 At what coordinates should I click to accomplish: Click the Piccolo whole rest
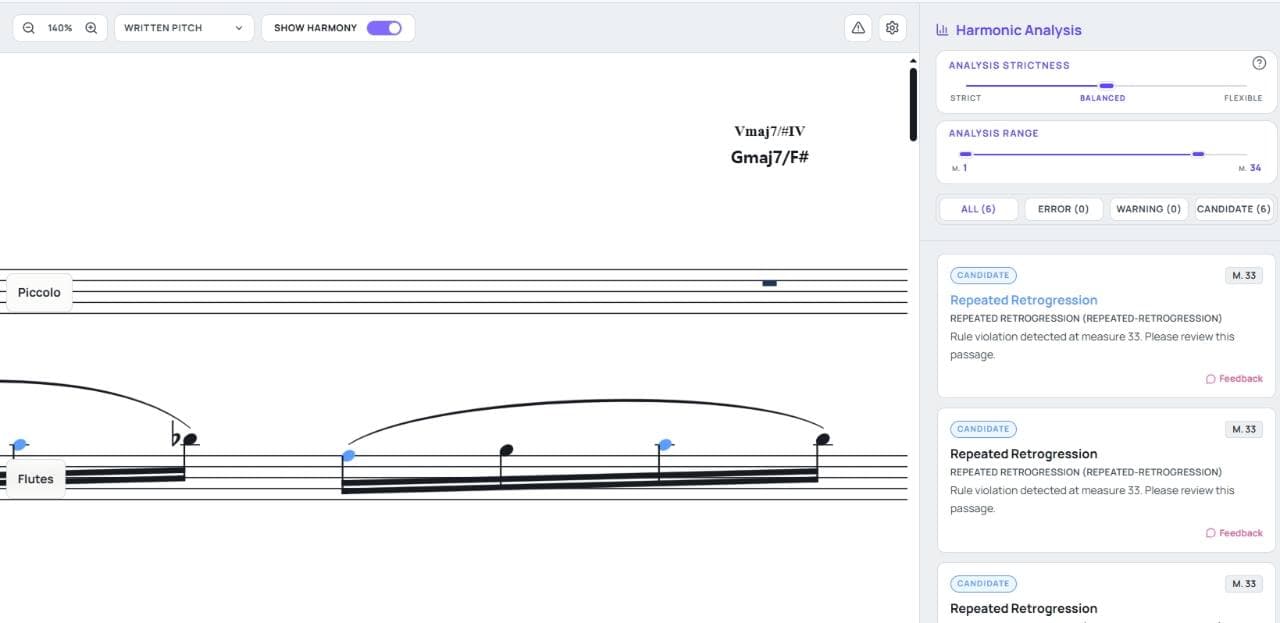(769, 283)
